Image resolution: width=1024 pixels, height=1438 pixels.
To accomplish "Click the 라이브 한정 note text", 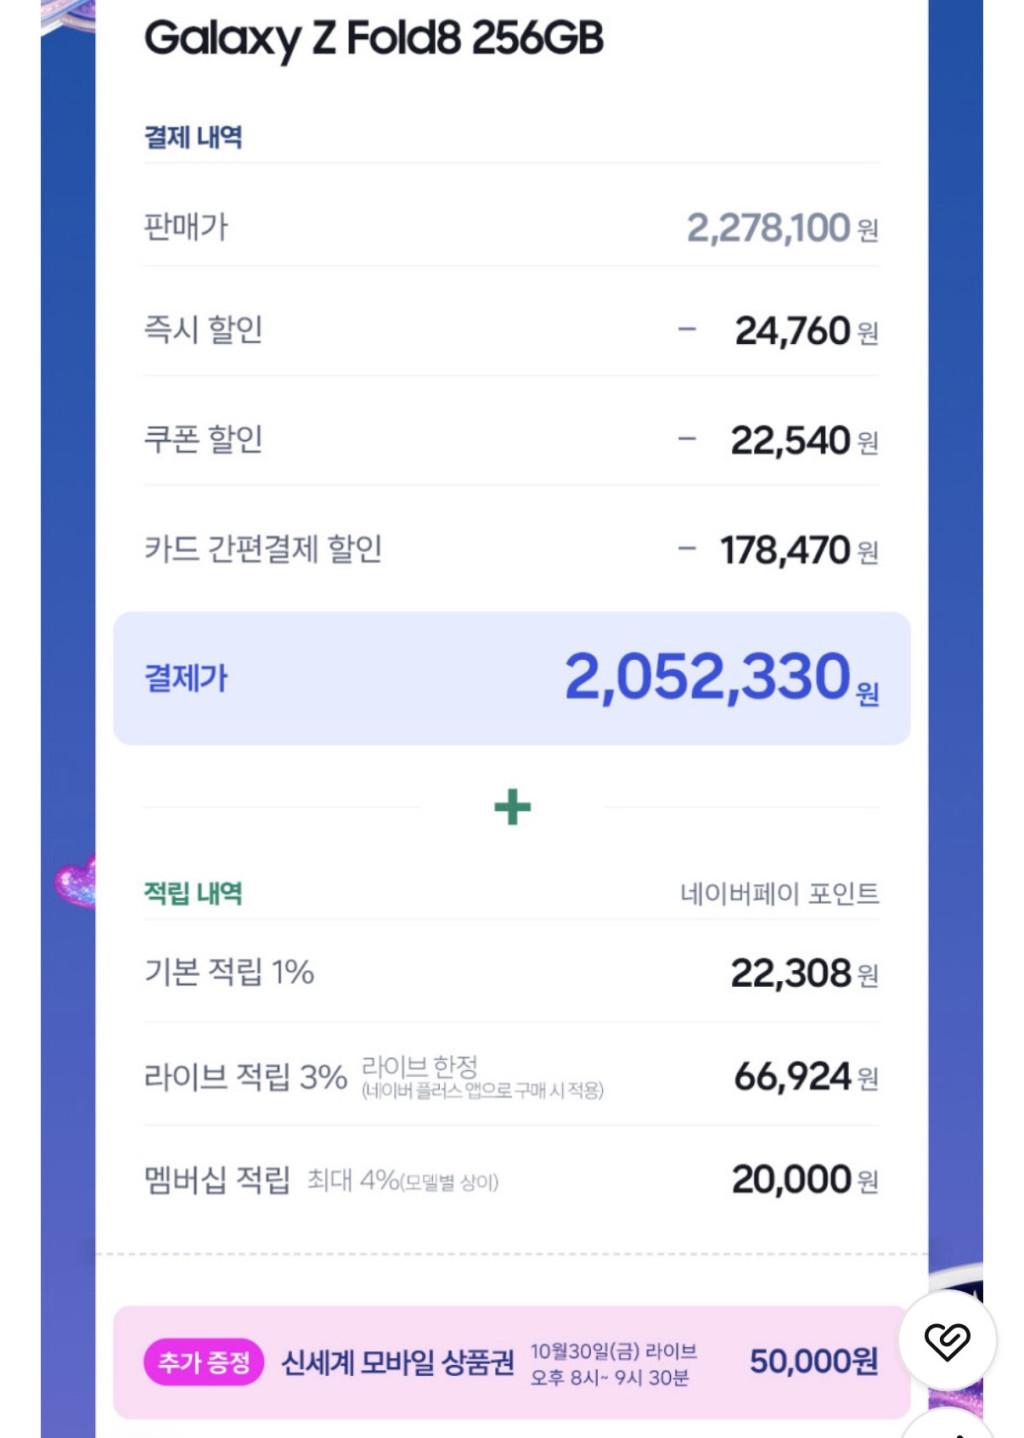I will point(419,1066).
